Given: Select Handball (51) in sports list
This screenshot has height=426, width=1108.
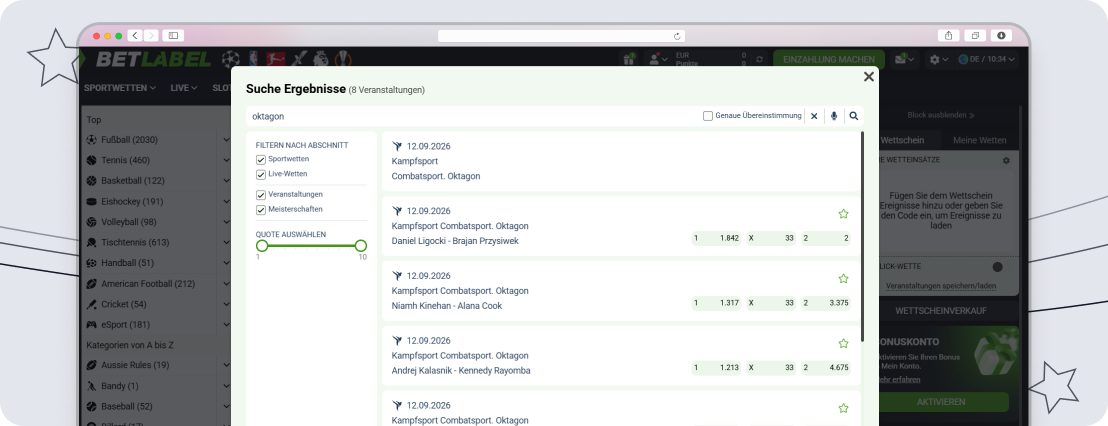Looking at the screenshot, I should (127, 263).
